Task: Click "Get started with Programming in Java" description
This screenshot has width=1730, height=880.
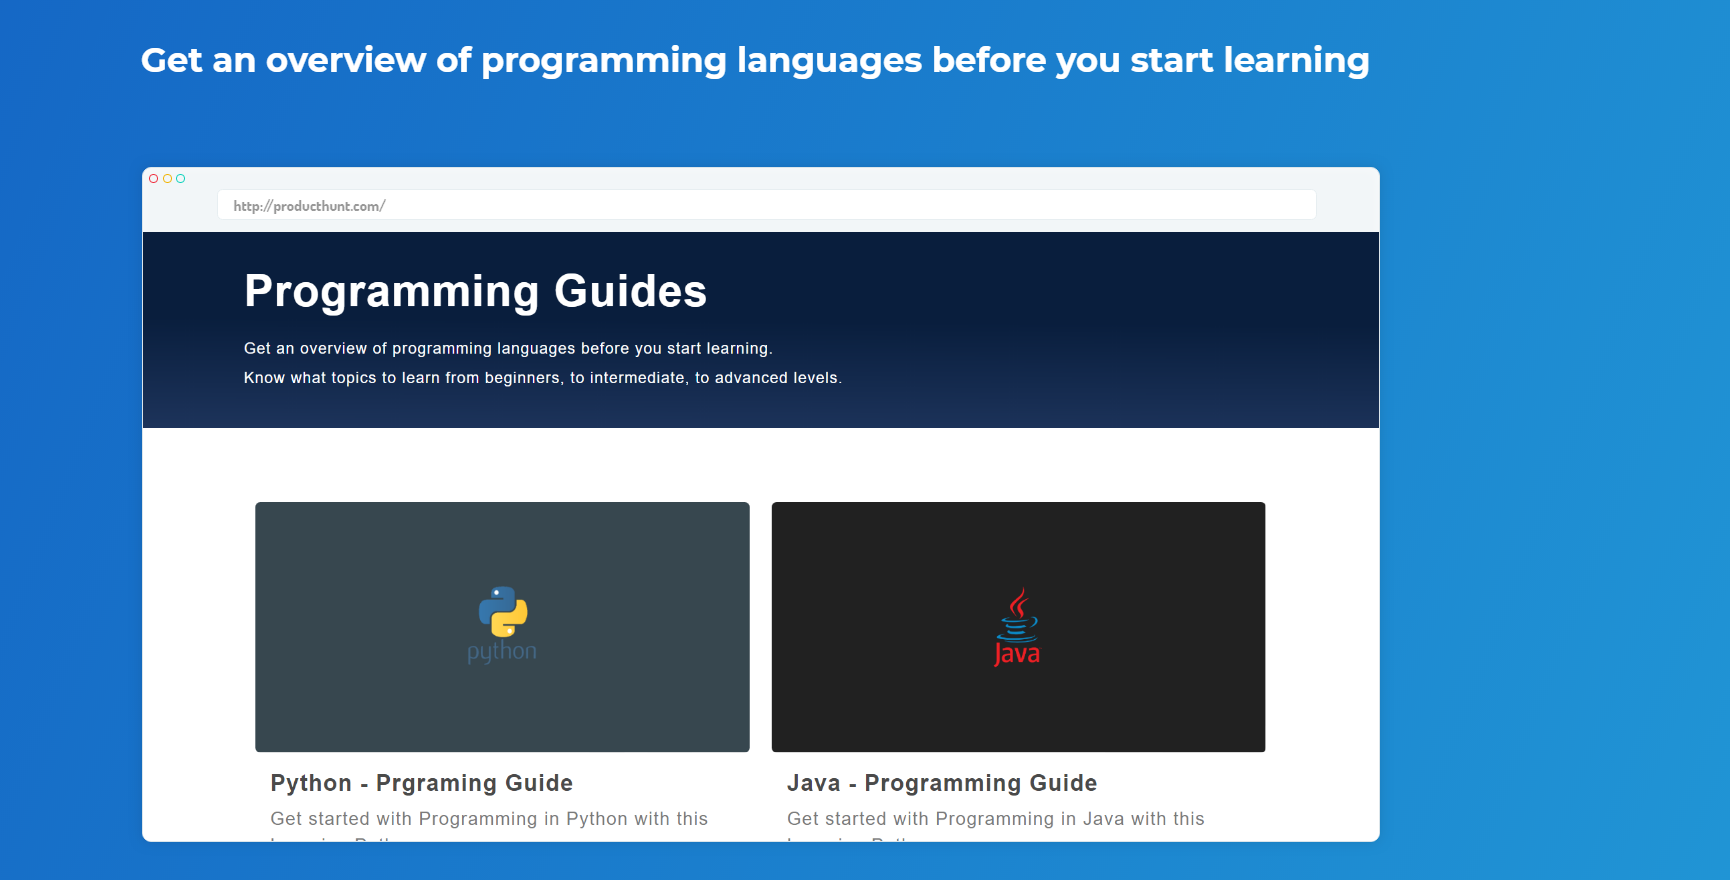Action: (x=996, y=819)
